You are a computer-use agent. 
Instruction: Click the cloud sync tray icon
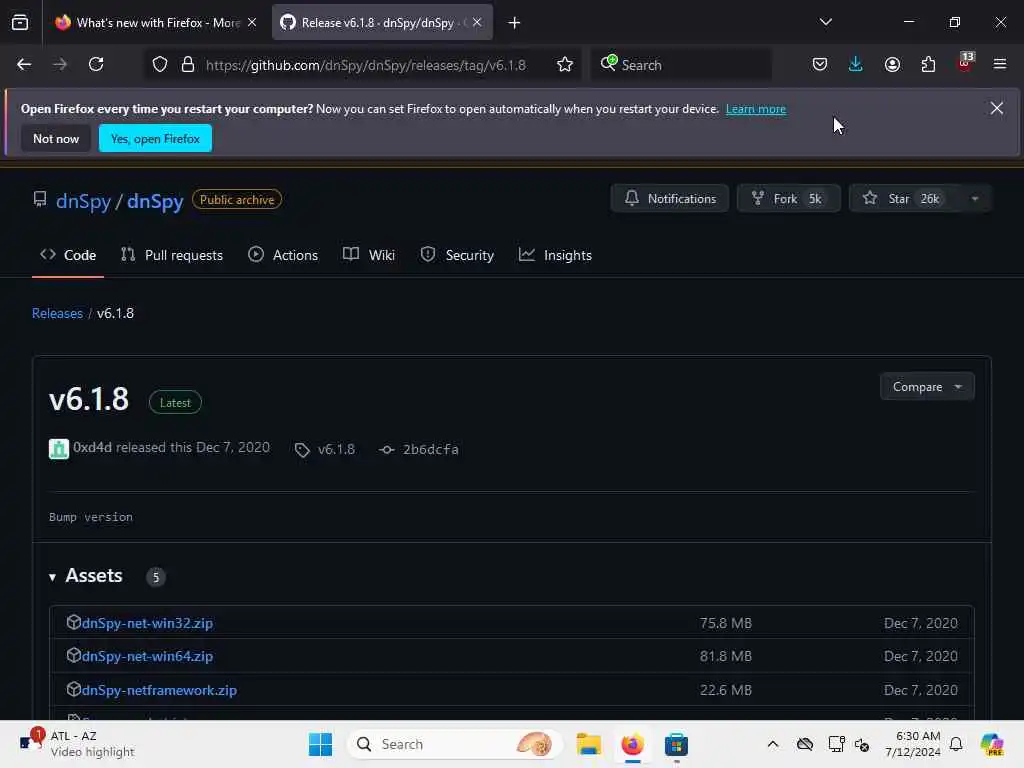(805, 744)
